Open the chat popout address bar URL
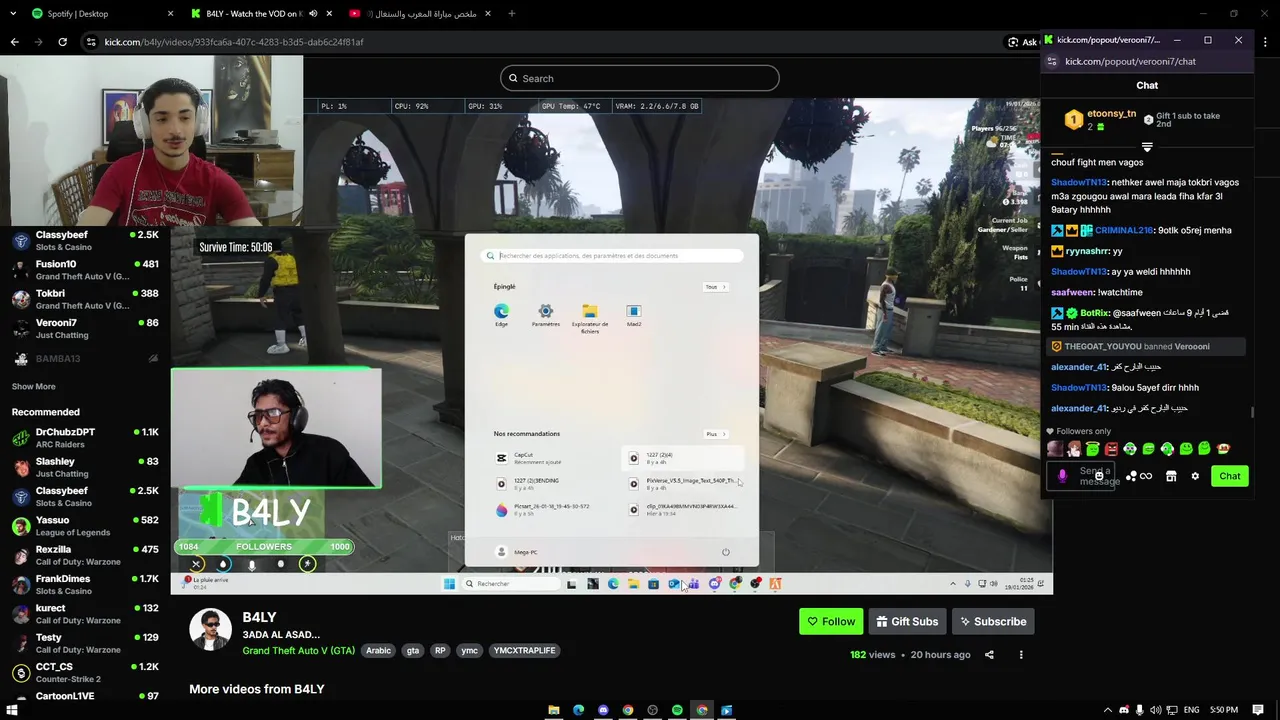 [1130, 61]
